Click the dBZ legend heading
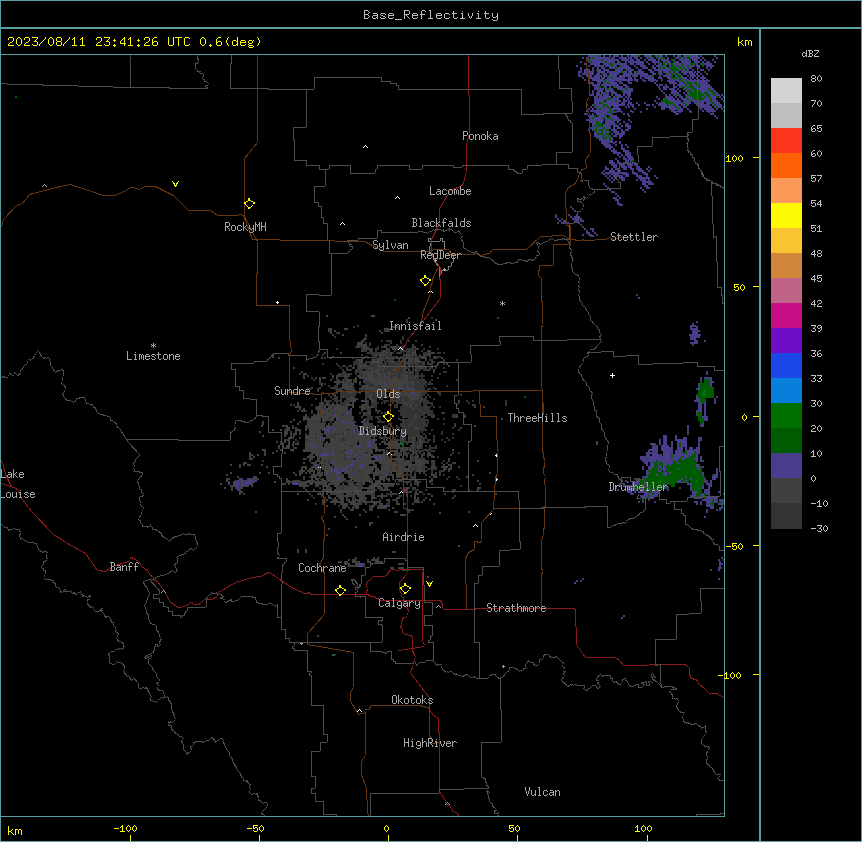The height and width of the screenshot is (842, 862). click(x=810, y=53)
